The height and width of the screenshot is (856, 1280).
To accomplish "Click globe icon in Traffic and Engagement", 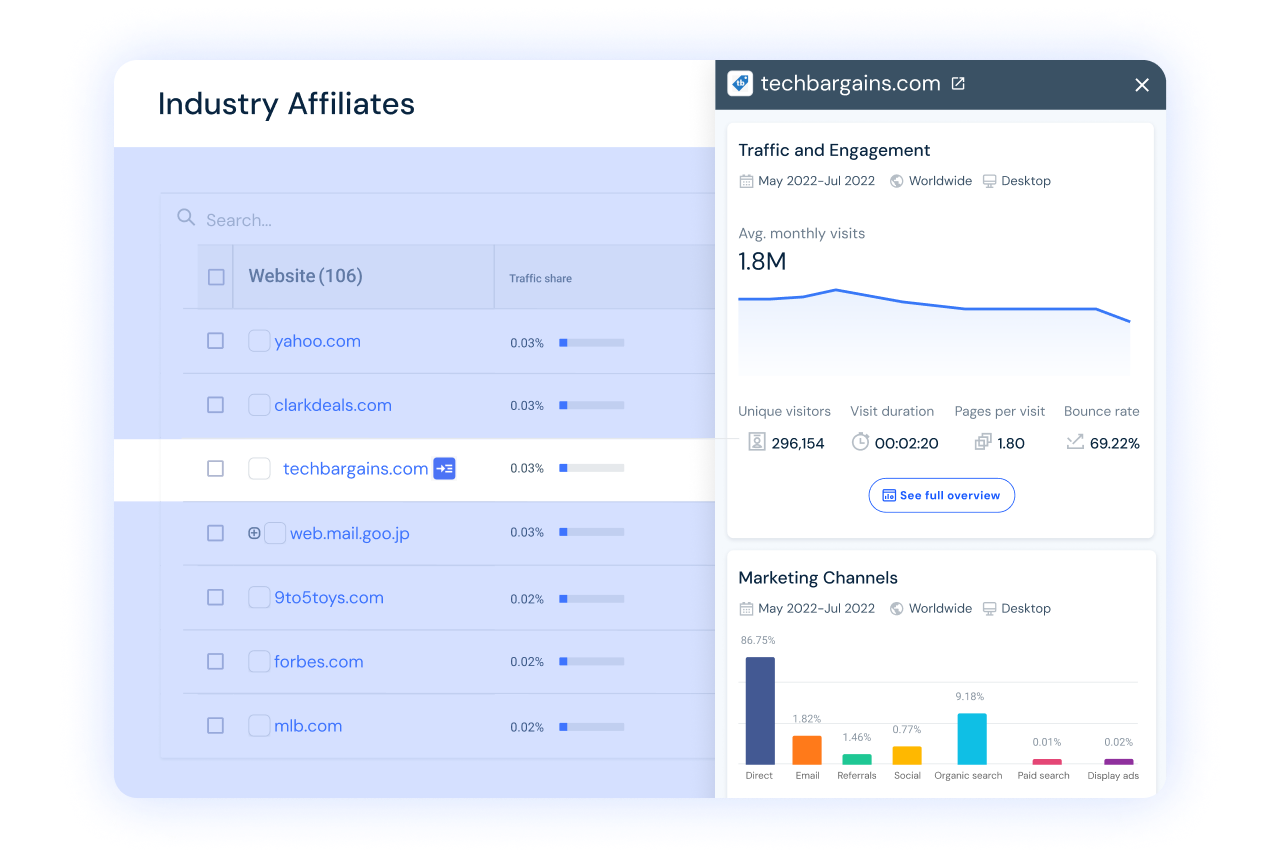I will 897,181.
